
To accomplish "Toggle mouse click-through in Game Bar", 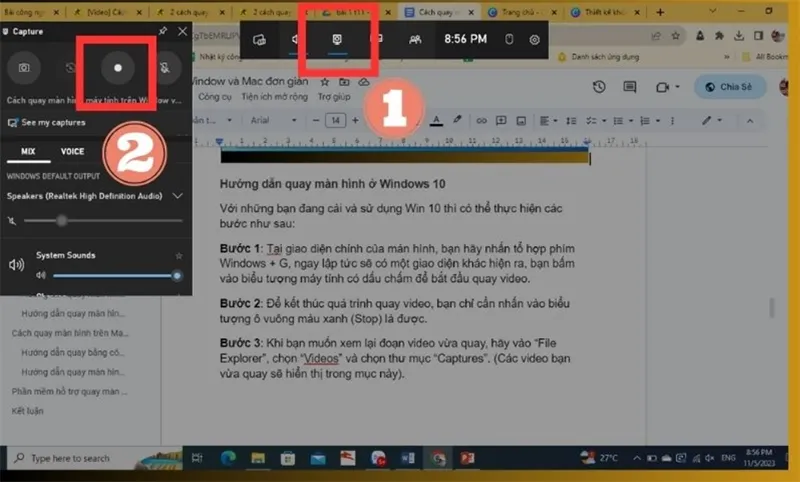I will [x=509, y=39].
